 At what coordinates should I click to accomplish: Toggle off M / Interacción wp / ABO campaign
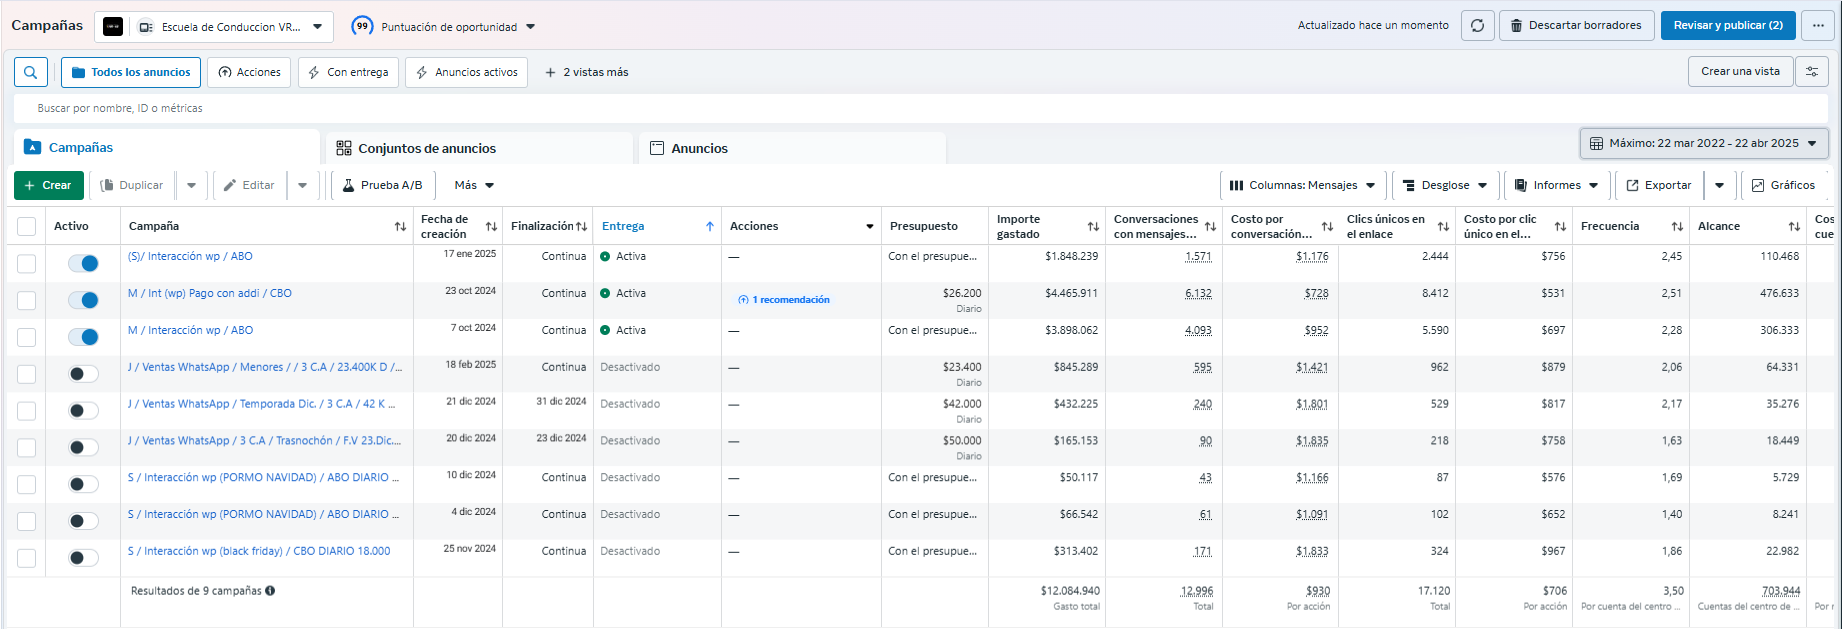[83, 337]
